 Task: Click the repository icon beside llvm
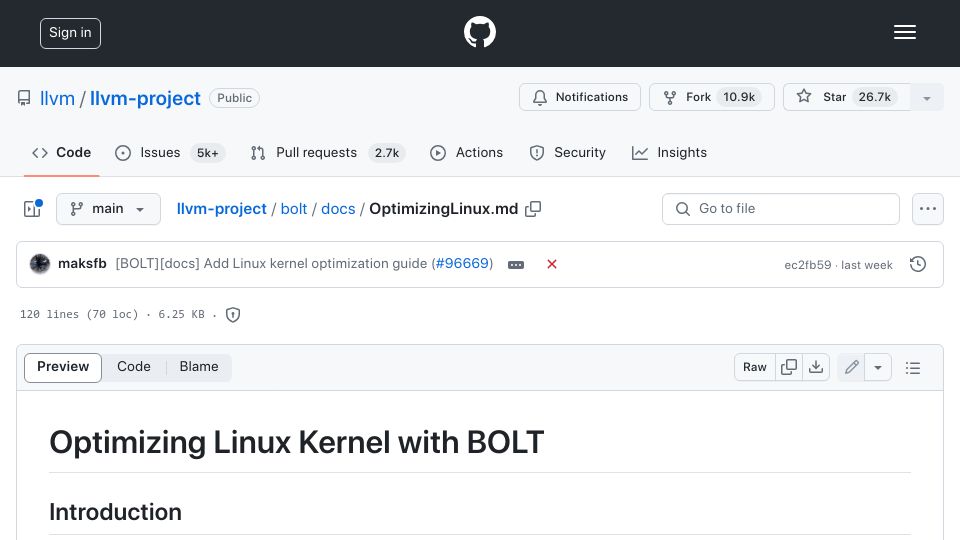(24, 98)
